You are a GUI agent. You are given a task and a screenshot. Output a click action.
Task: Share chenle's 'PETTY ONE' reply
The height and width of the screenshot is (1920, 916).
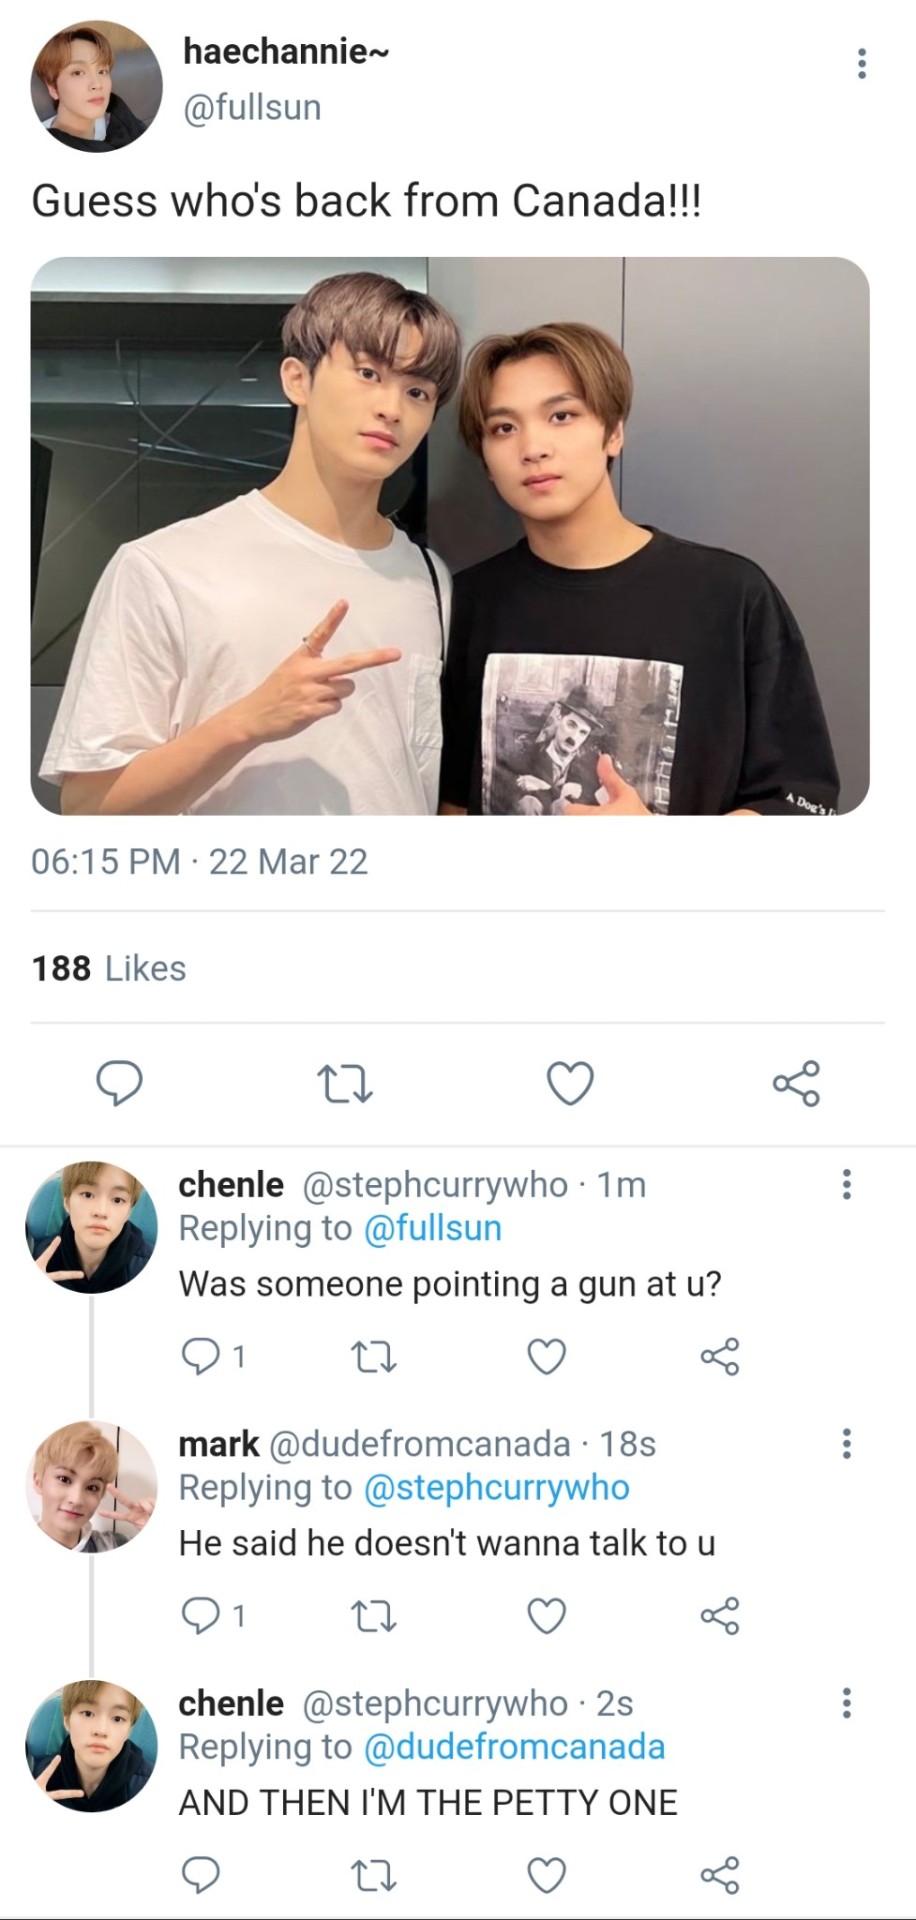(x=720, y=1874)
